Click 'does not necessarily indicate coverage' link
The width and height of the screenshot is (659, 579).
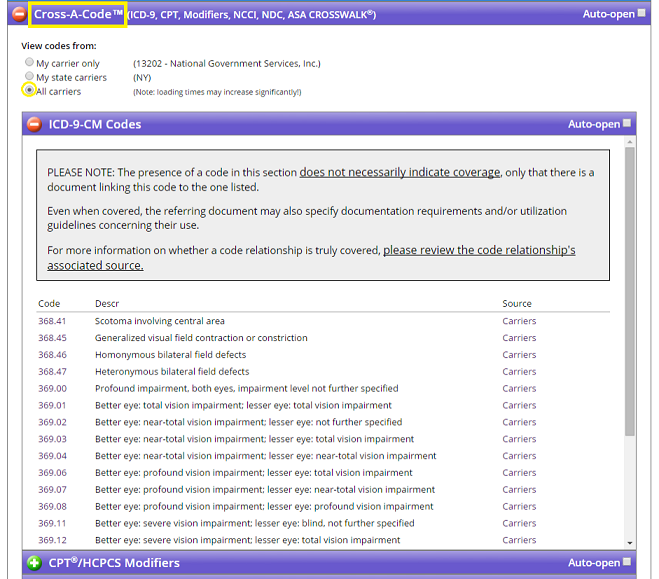(x=399, y=172)
